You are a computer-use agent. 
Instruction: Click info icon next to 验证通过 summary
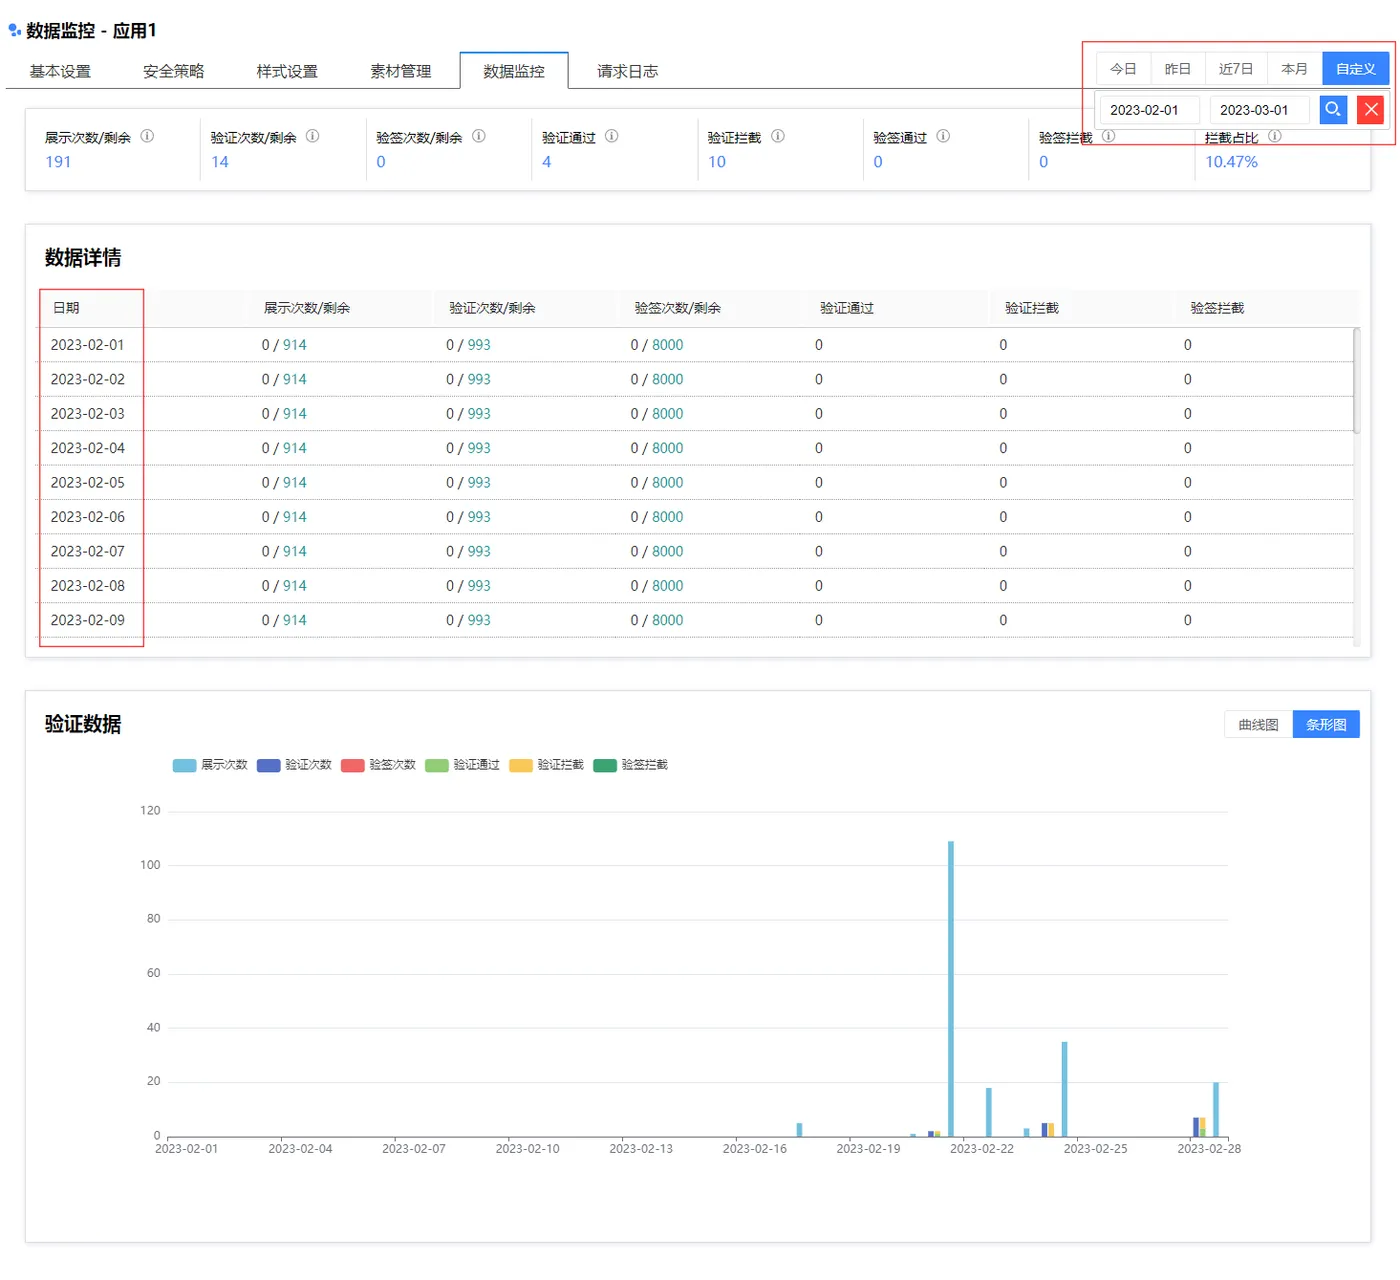click(612, 136)
